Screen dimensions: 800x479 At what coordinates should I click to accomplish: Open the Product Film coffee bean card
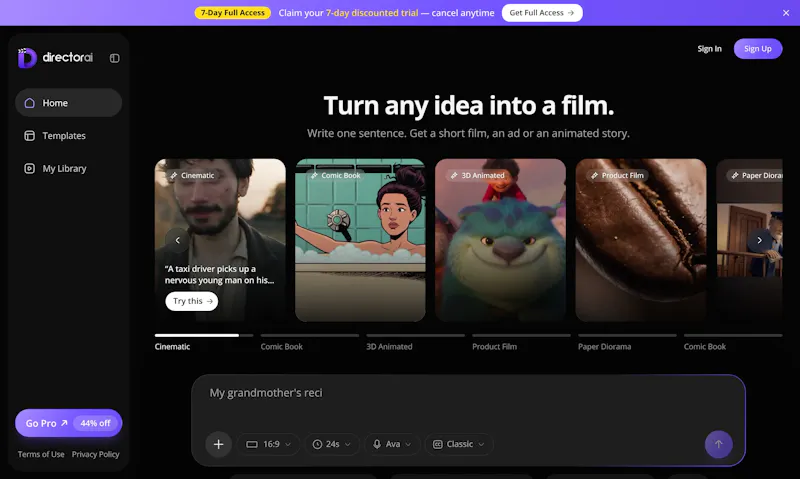[641, 240]
